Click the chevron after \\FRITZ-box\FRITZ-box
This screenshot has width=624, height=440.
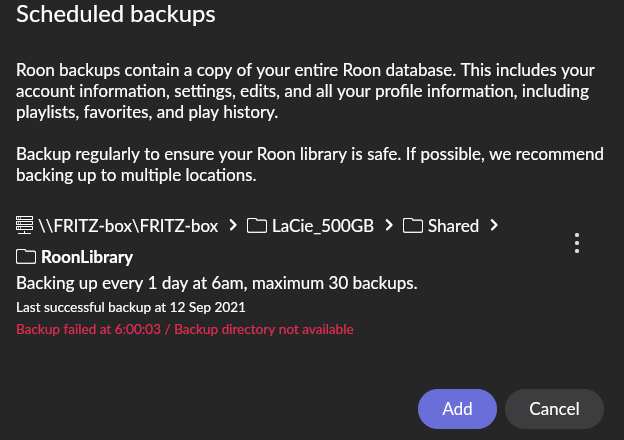(233, 226)
